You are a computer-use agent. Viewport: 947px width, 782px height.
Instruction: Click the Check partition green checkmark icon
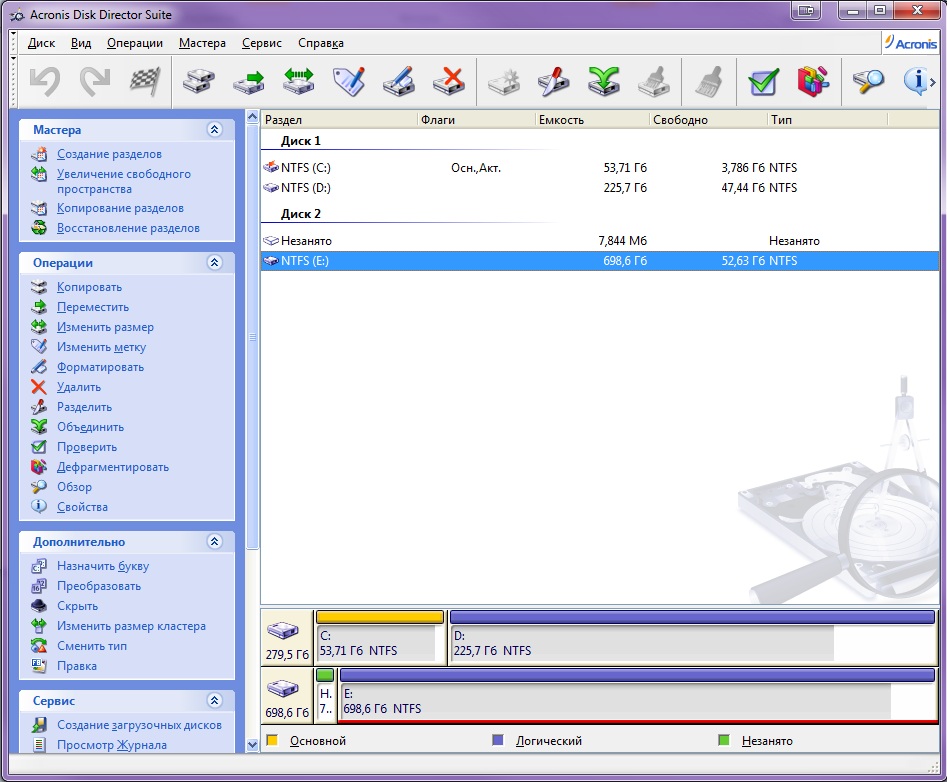(763, 82)
